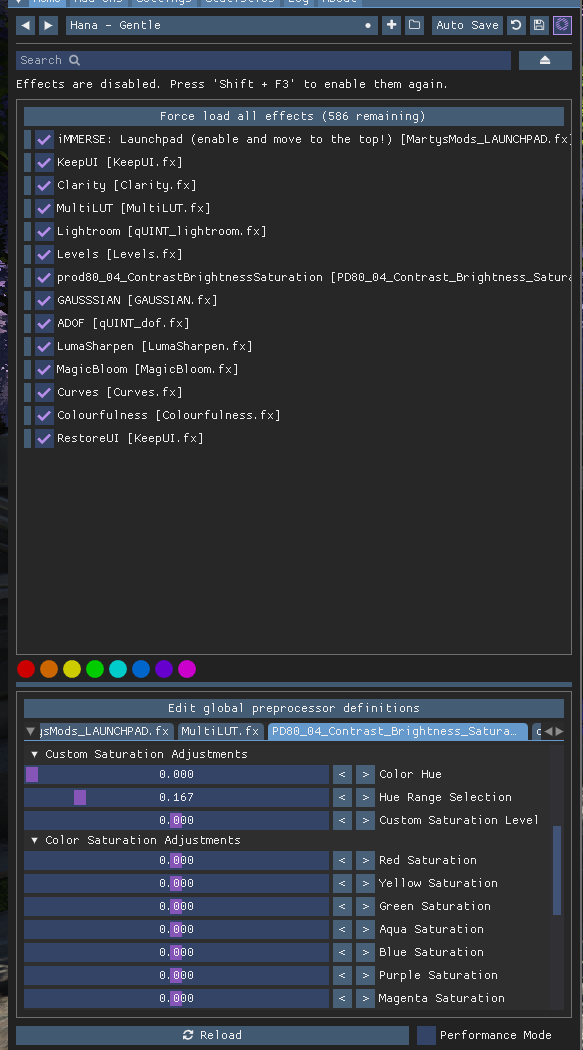583x1050 pixels.
Task: Switch to MultiLUT.fx tab
Action: (221, 731)
